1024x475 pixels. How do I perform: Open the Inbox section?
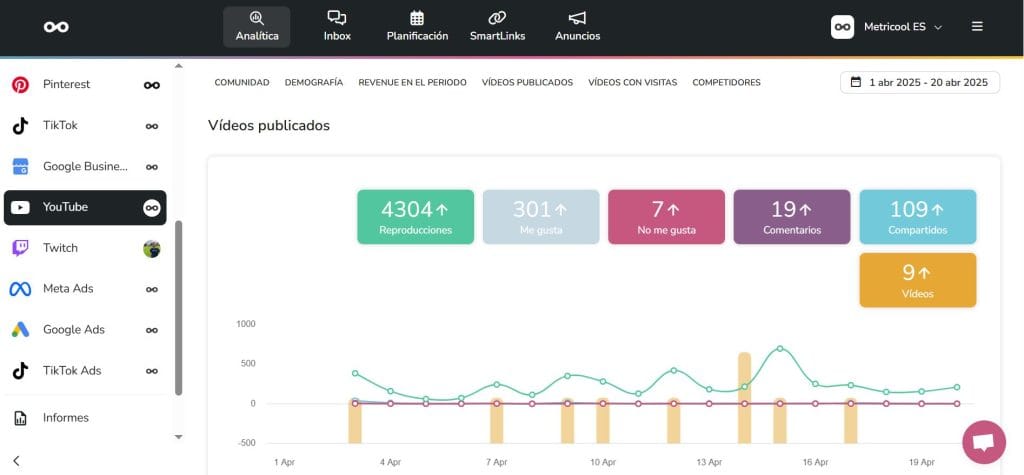(x=337, y=26)
